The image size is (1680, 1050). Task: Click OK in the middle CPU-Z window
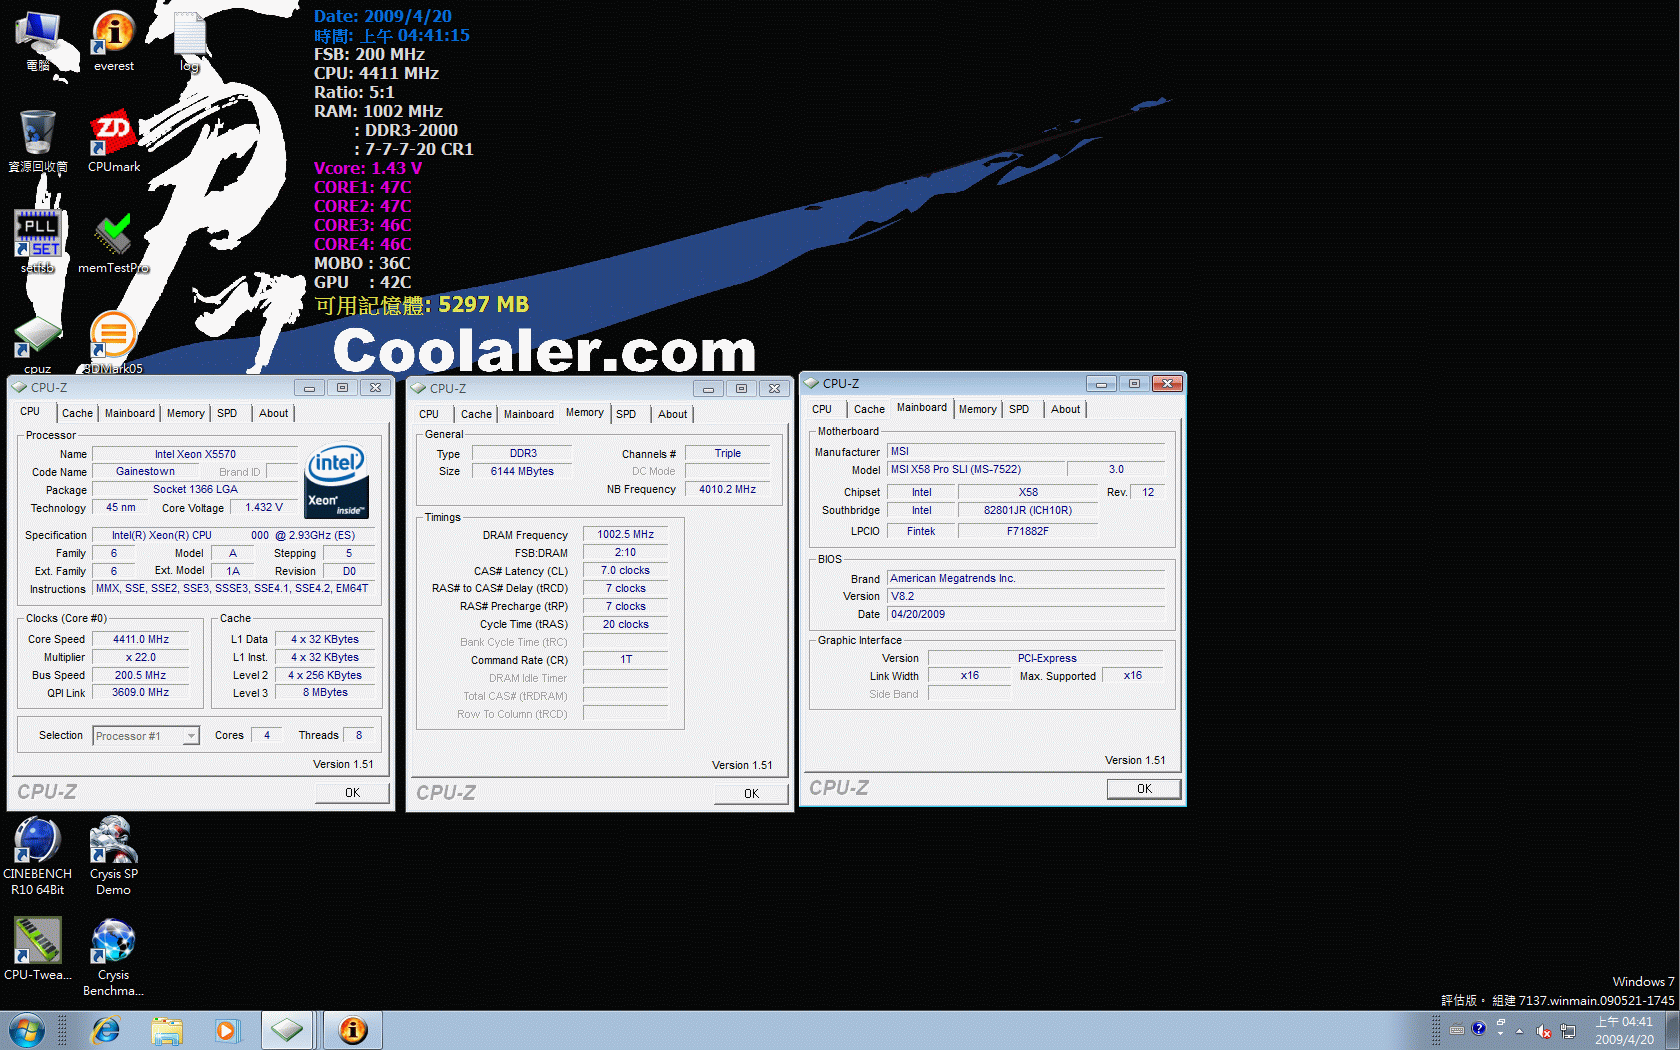click(751, 794)
